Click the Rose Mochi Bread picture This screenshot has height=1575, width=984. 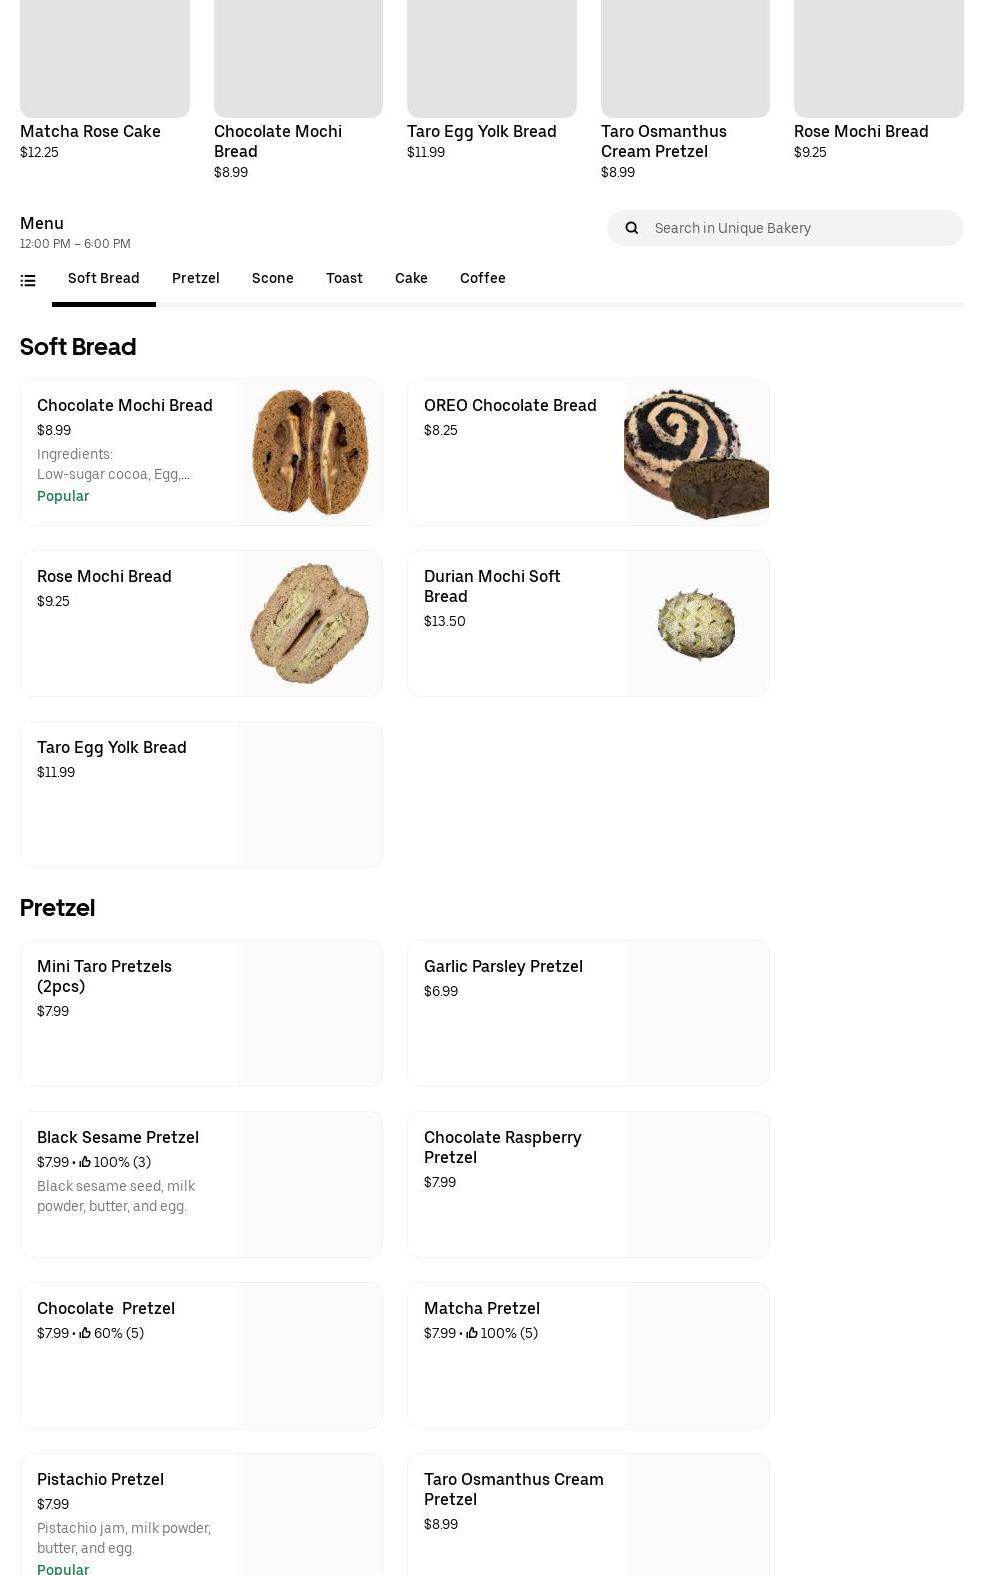(310, 623)
